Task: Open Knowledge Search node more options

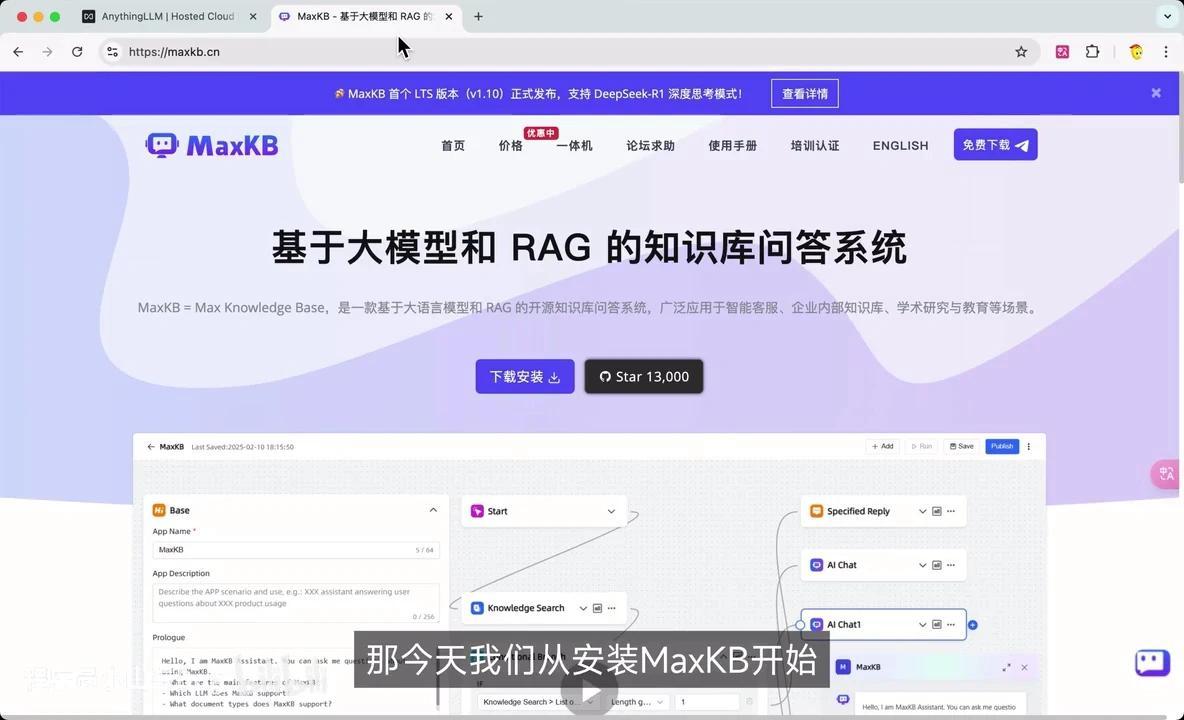Action: (x=612, y=608)
